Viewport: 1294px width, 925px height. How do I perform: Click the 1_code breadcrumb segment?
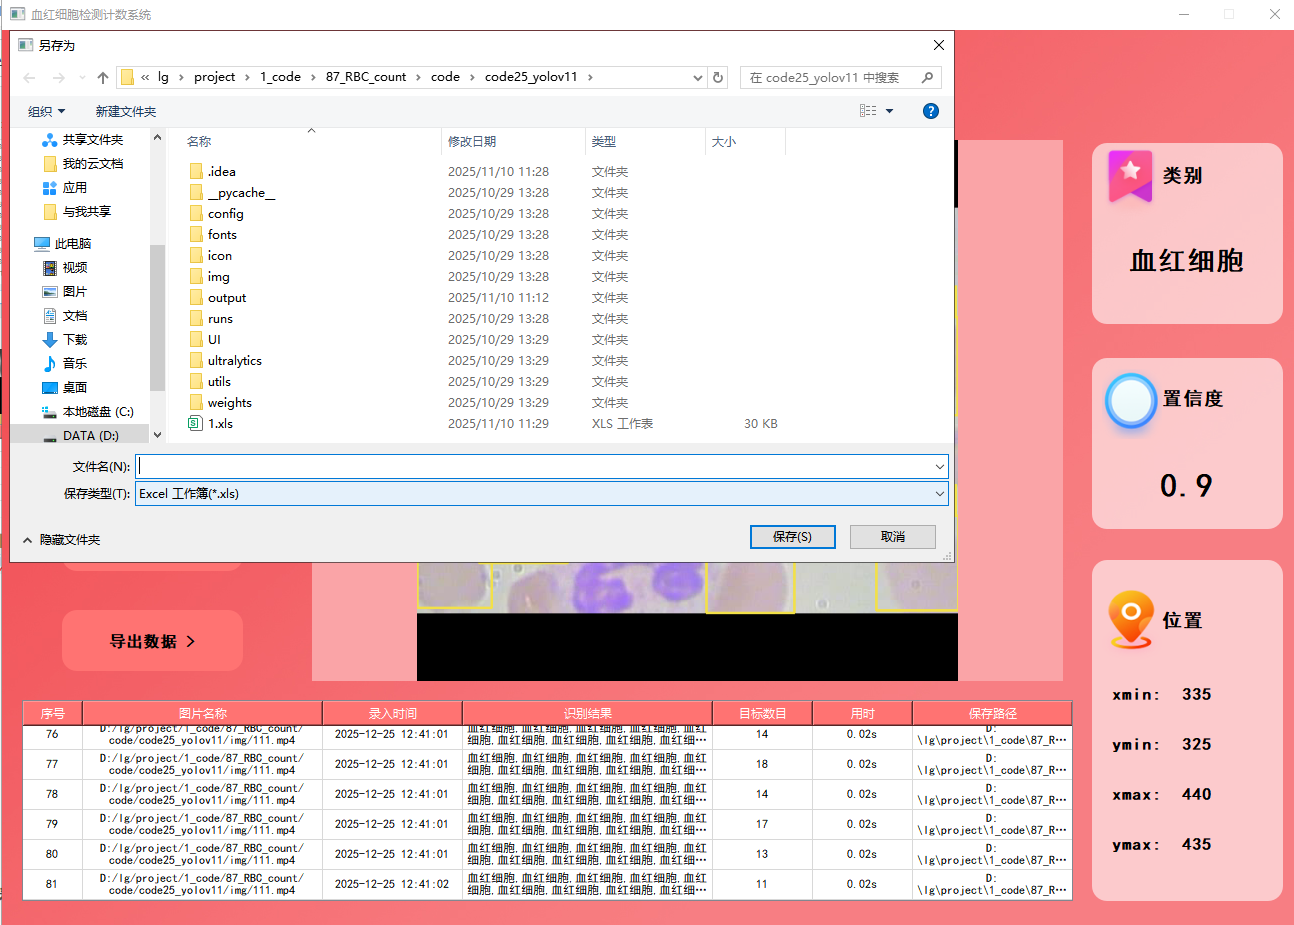tap(280, 77)
